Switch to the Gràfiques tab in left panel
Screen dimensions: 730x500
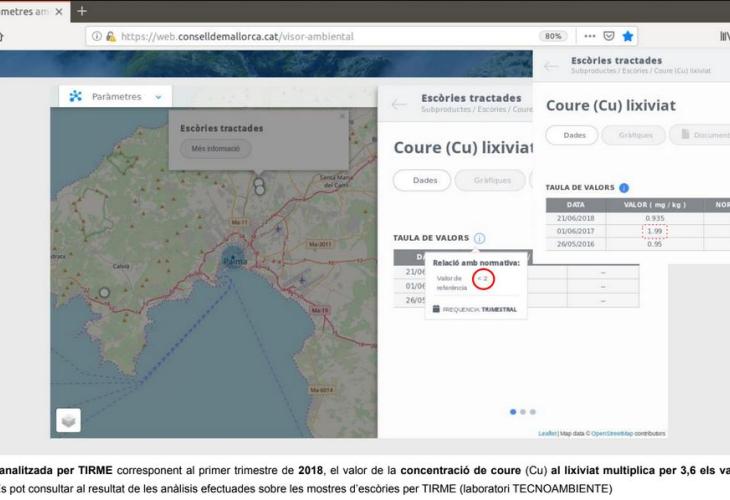click(x=489, y=181)
